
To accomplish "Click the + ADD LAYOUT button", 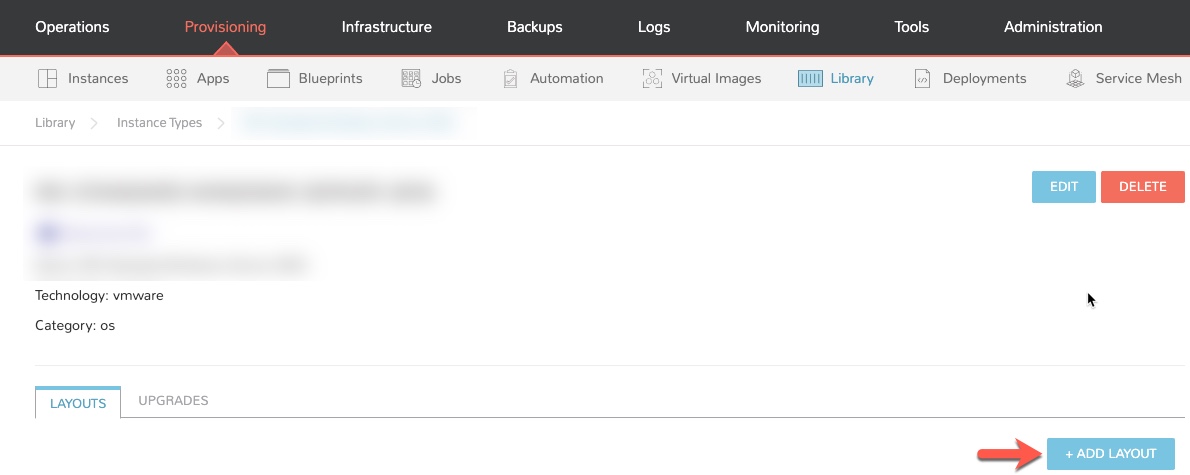I will (1110, 454).
